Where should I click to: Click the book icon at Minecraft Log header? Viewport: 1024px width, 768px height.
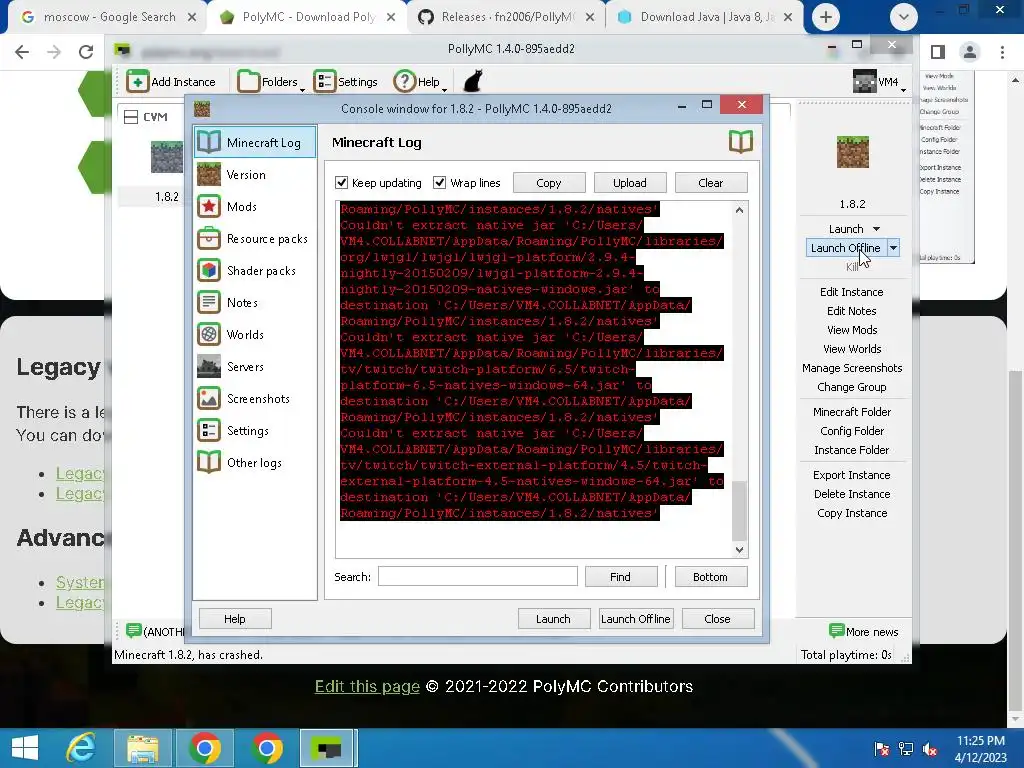point(741,142)
